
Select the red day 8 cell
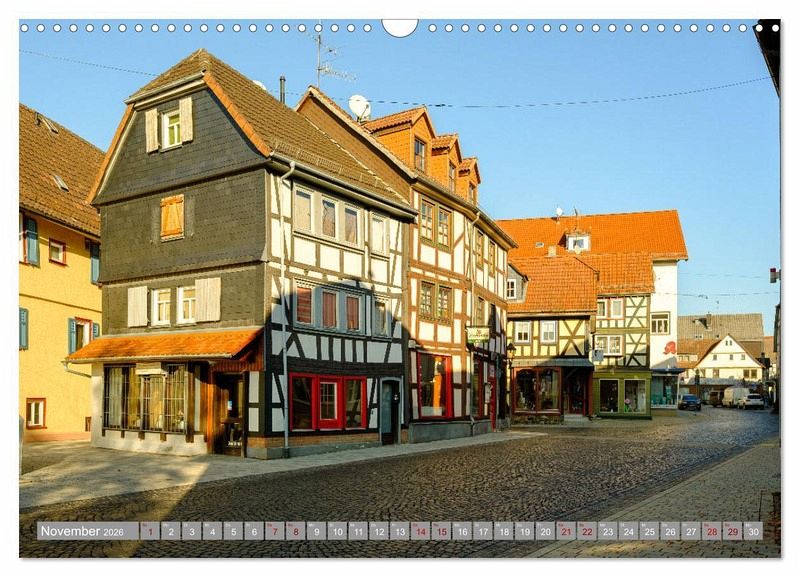296,531
